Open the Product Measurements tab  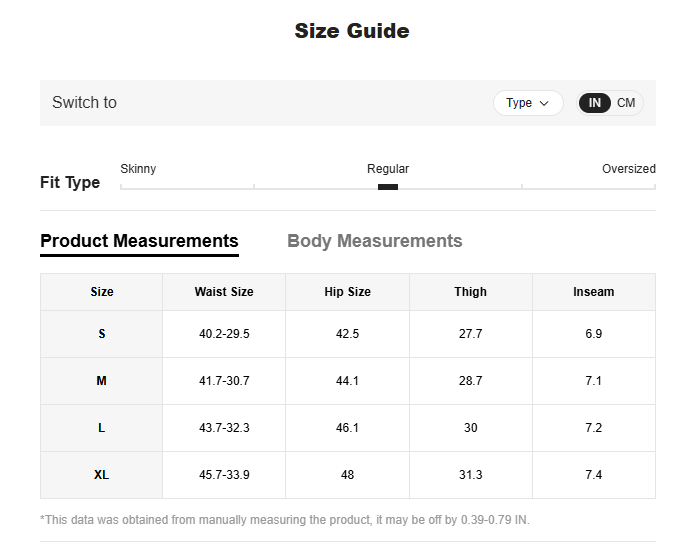click(x=139, y=241)
